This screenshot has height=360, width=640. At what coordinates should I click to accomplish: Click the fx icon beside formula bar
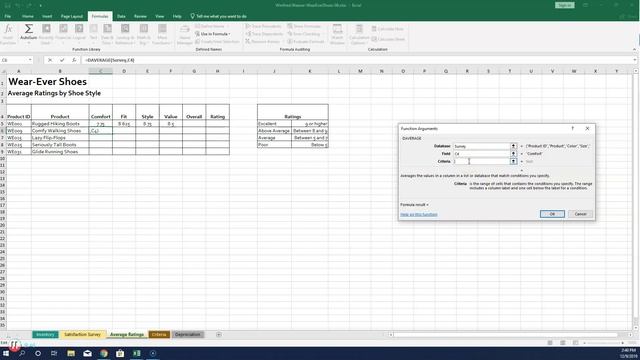74,60
